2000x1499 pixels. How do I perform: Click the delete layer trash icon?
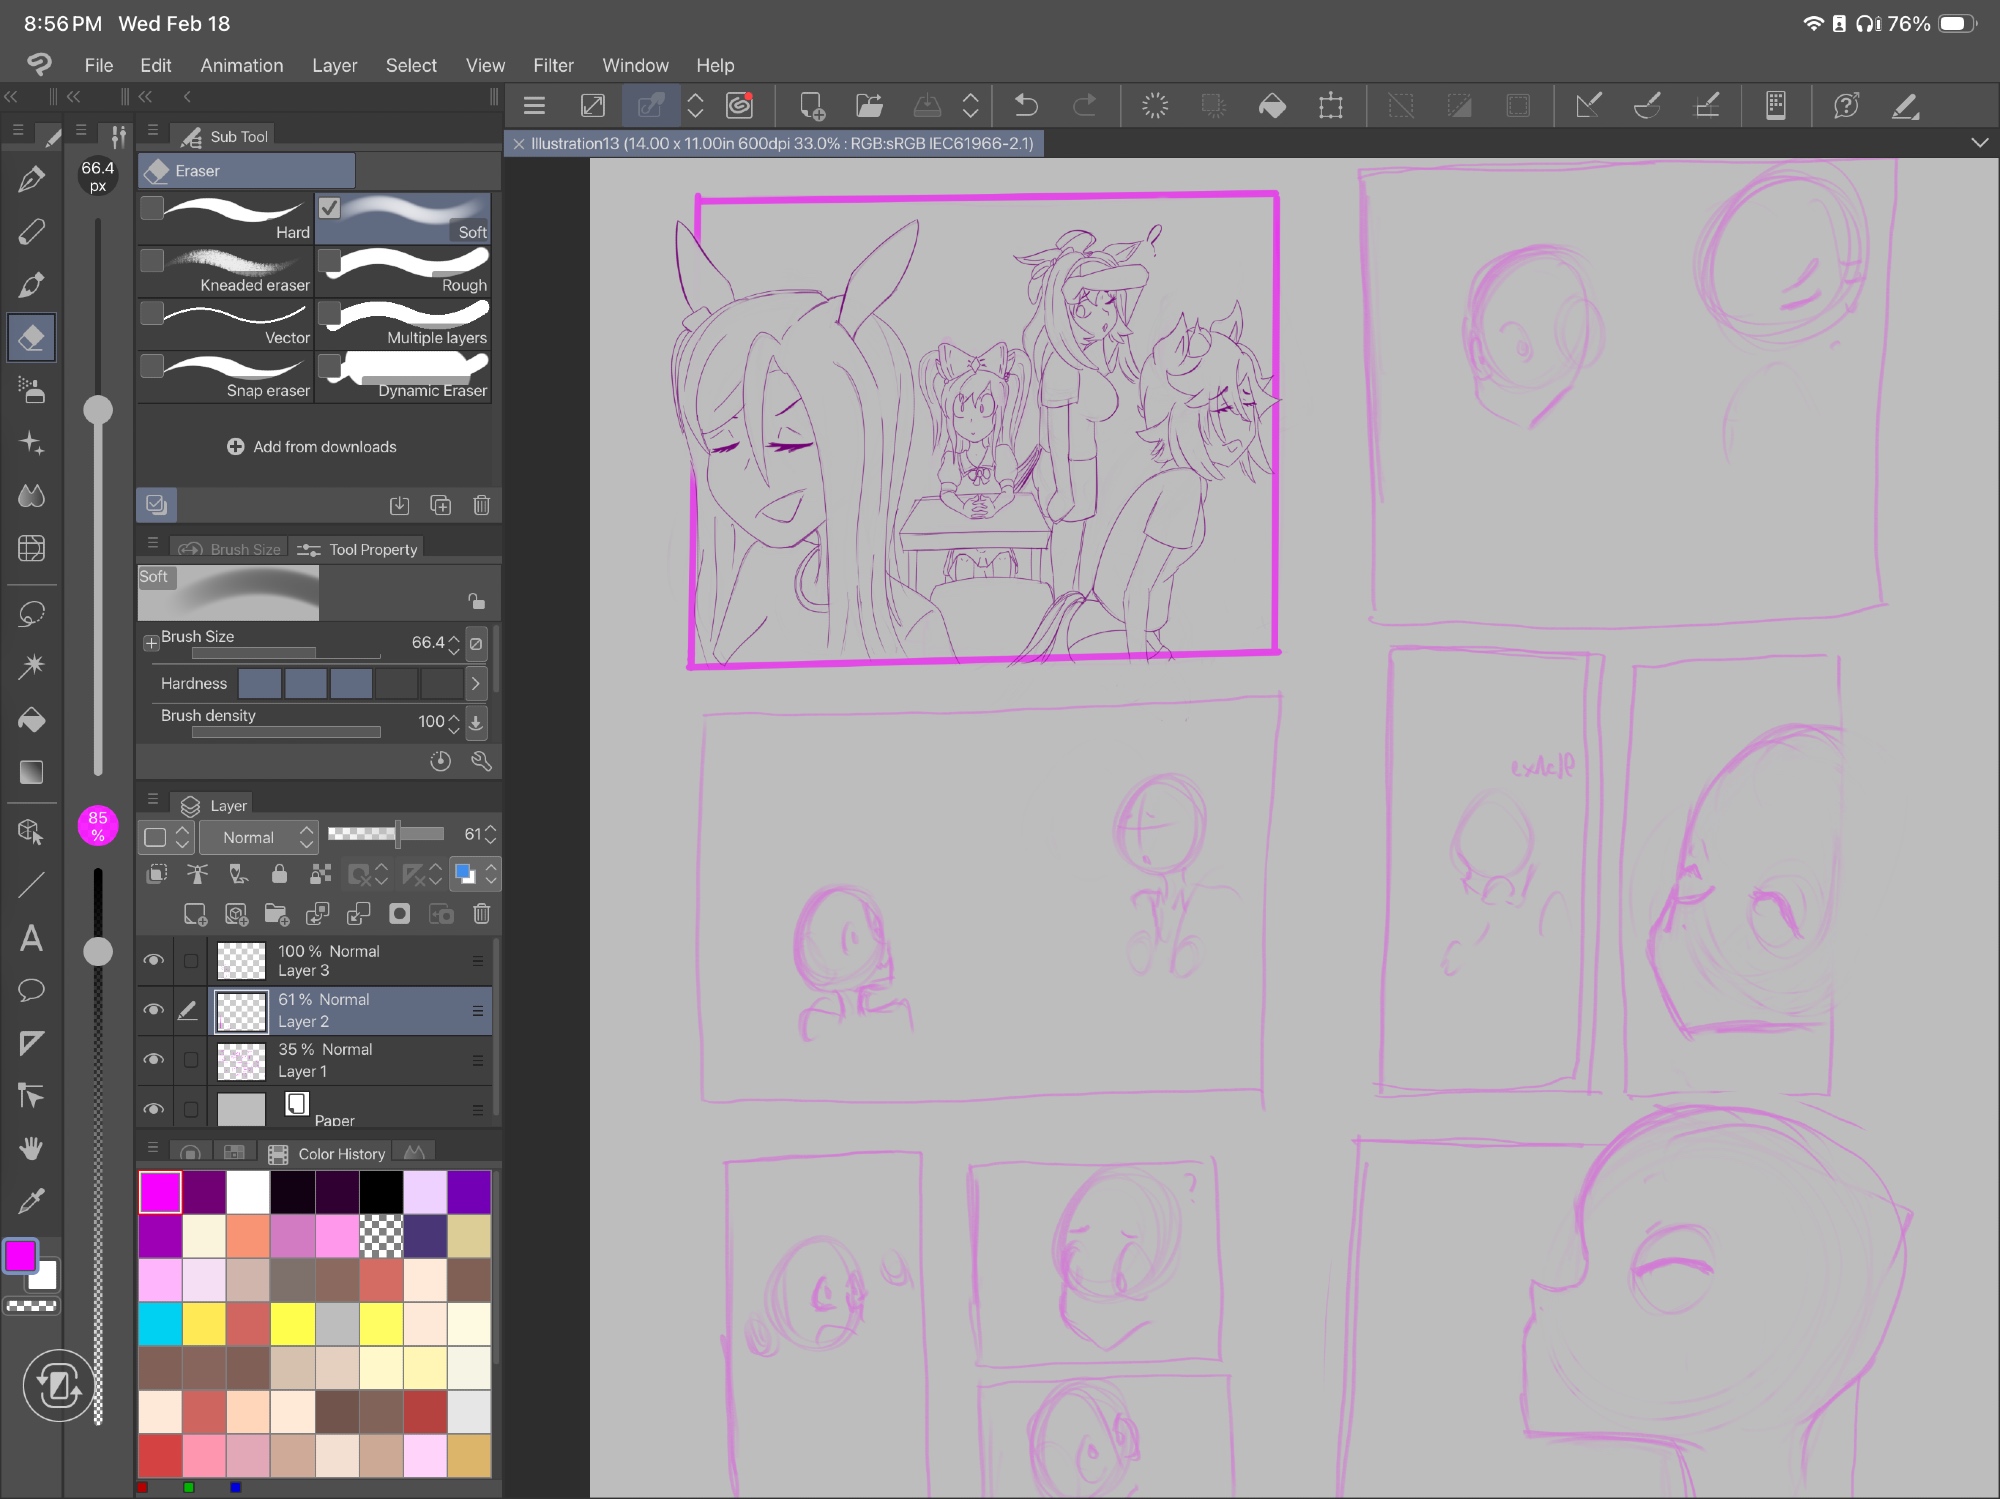tap(481, 913)
